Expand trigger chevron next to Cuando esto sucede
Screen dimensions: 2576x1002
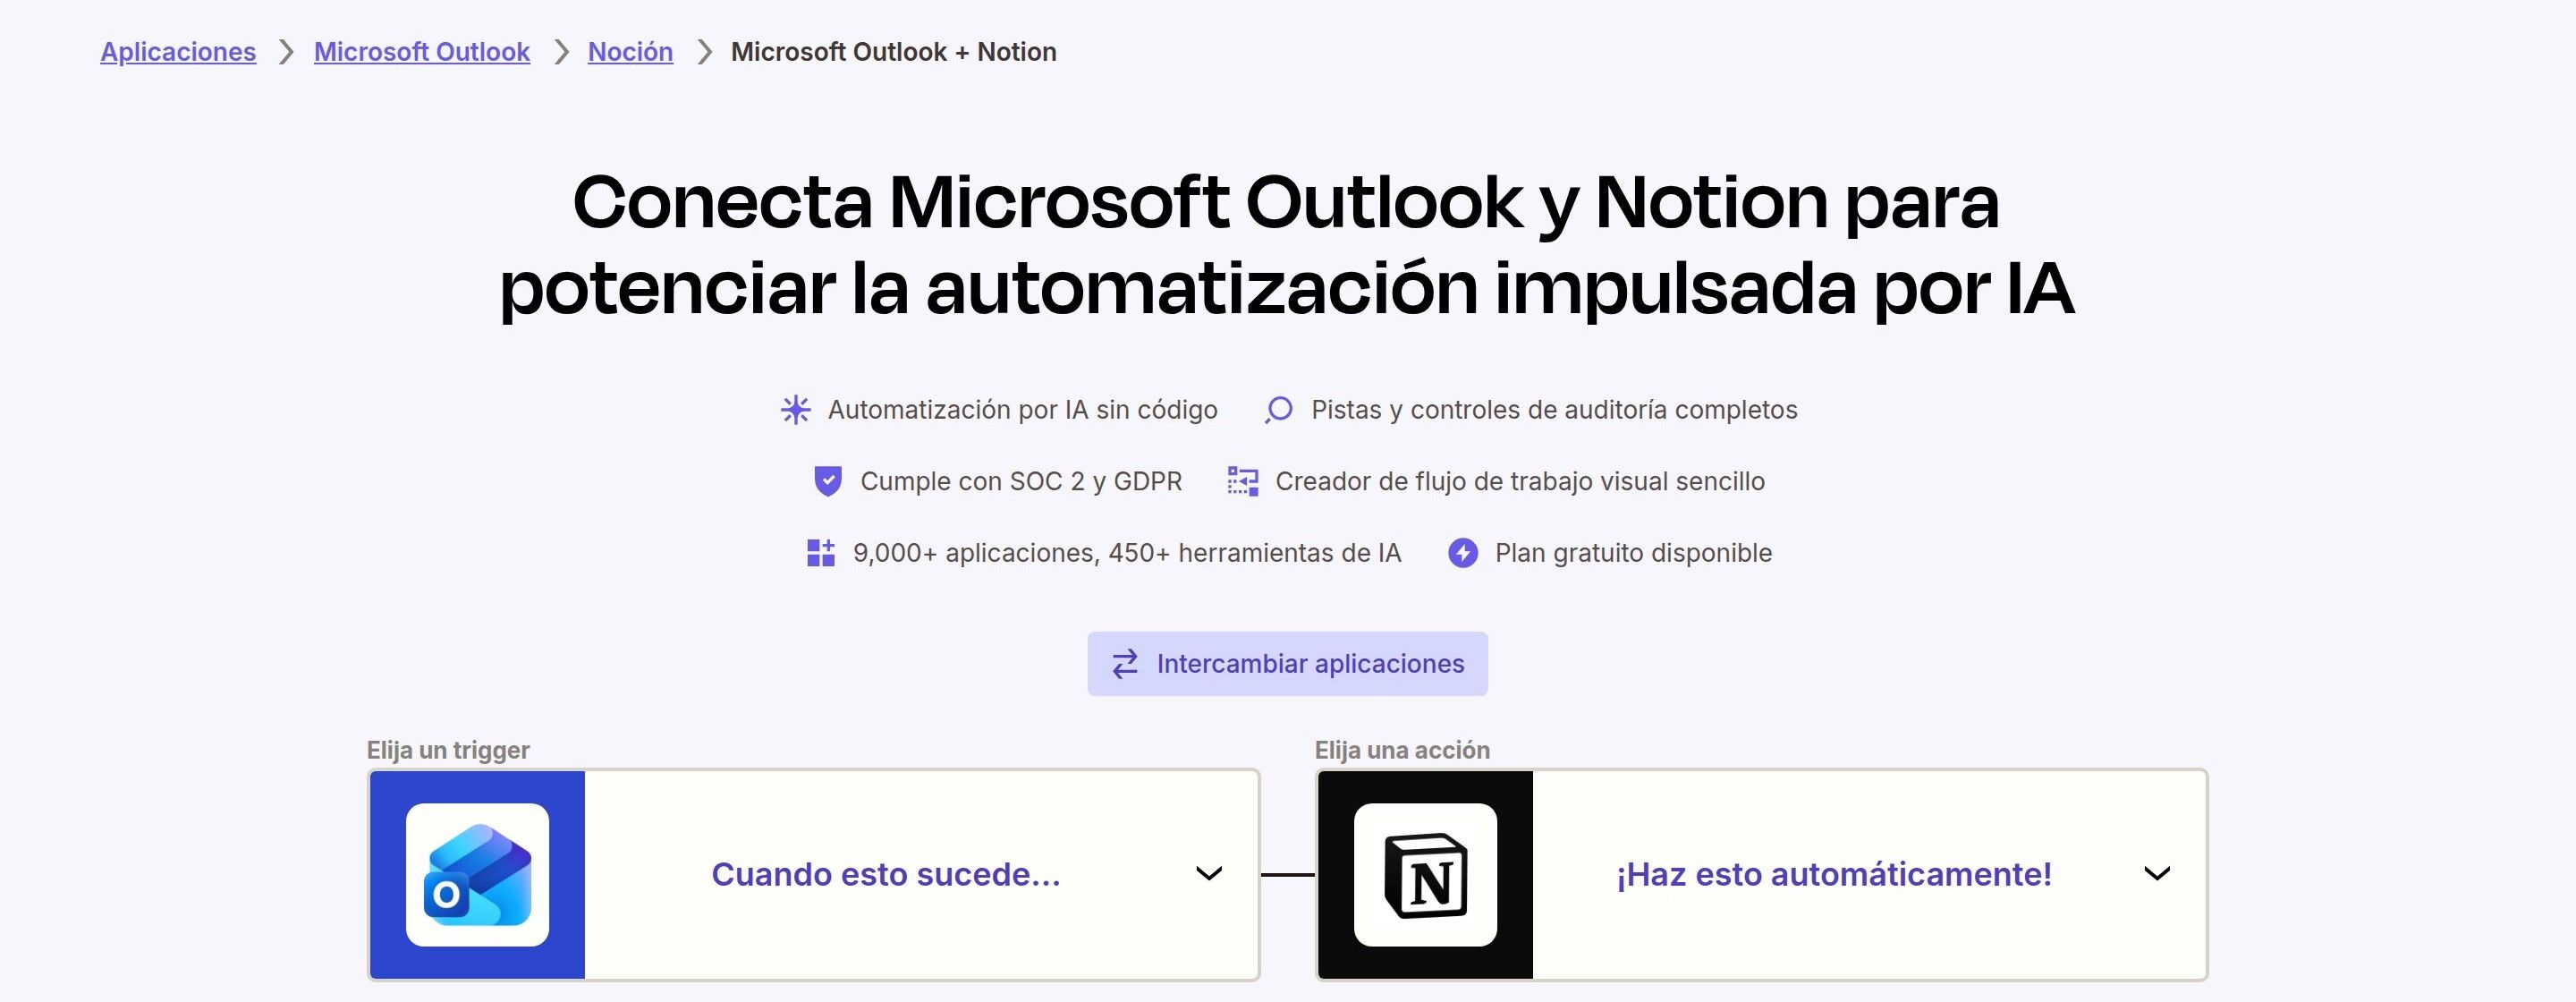tap(1209, 874)
